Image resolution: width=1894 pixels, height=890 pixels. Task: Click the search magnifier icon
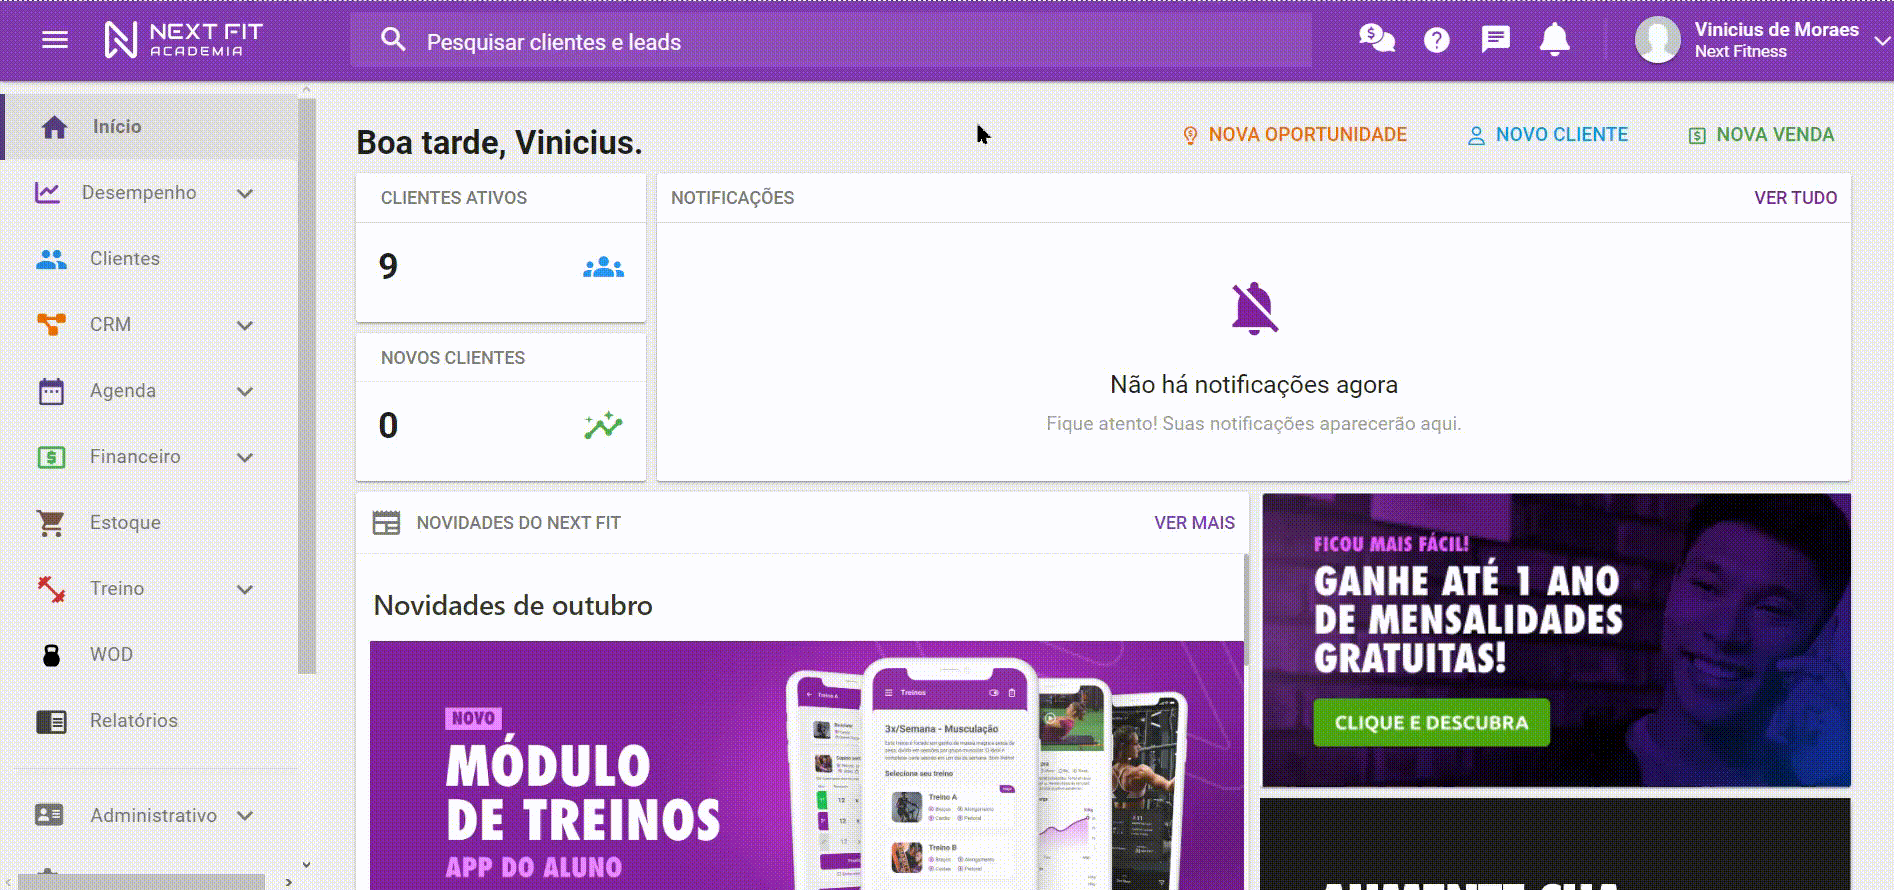pos(393,40)
